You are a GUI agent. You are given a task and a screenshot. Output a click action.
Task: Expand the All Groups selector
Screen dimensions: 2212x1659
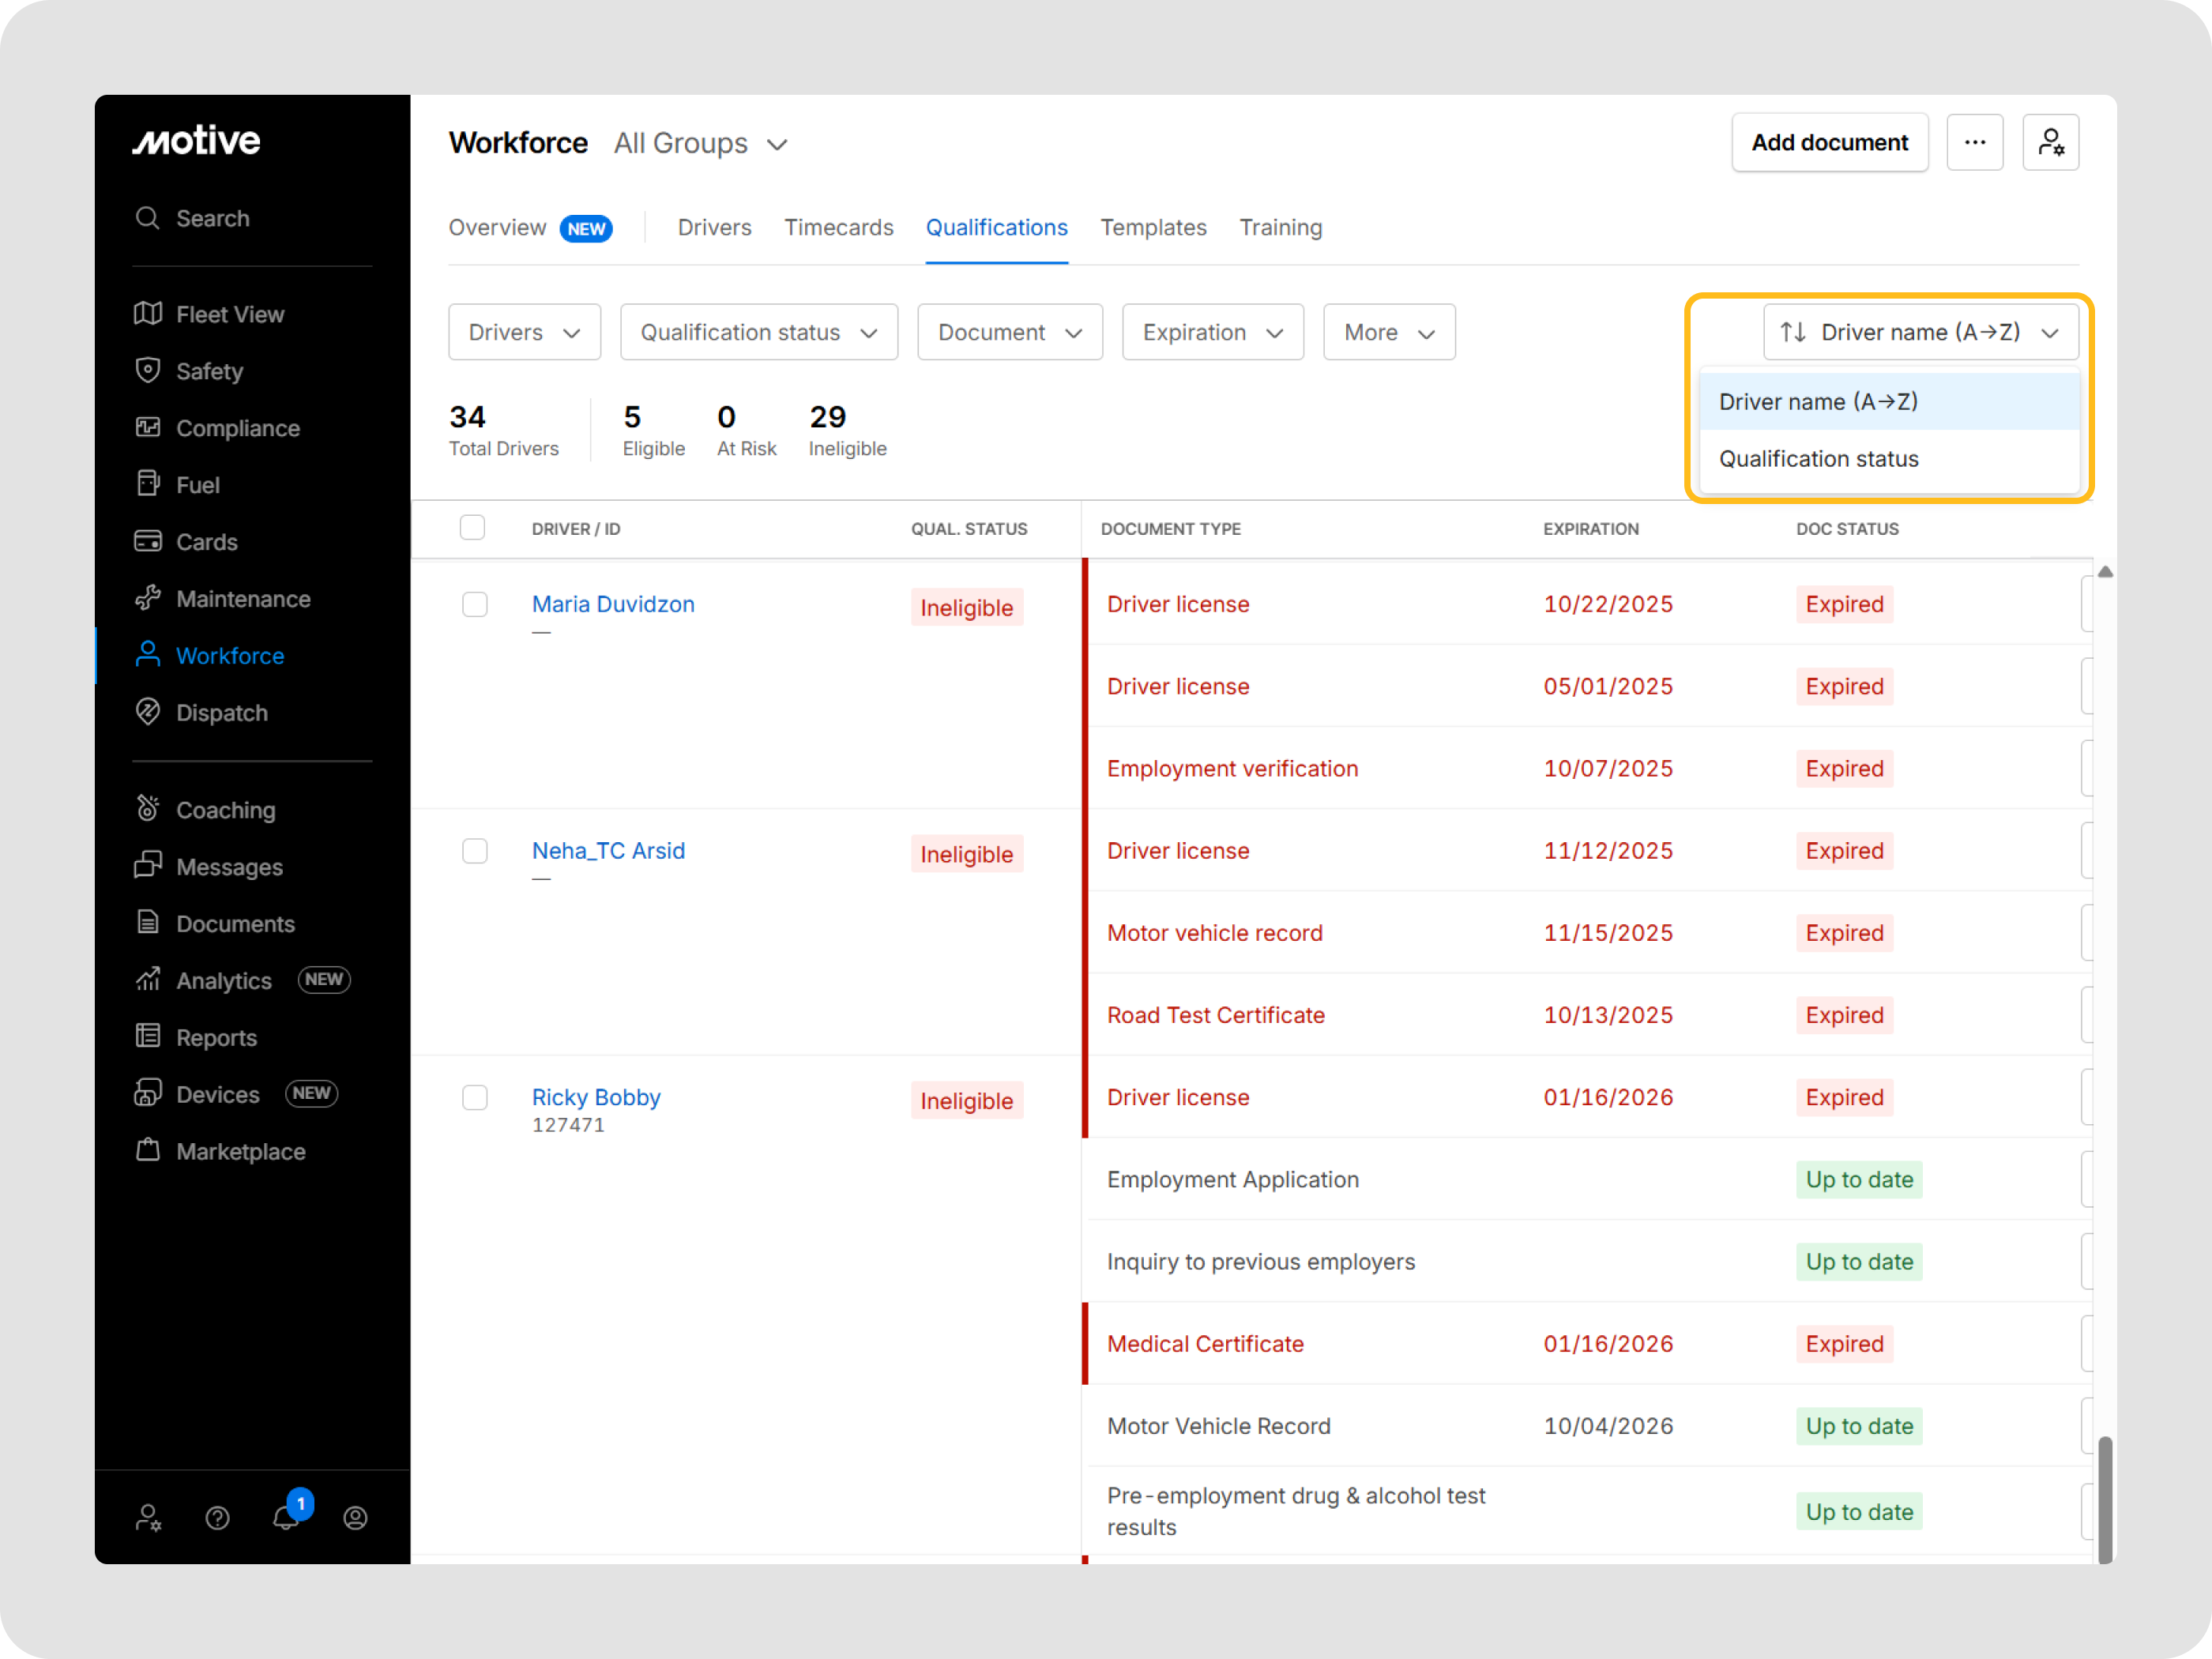[x=700, y=144]
